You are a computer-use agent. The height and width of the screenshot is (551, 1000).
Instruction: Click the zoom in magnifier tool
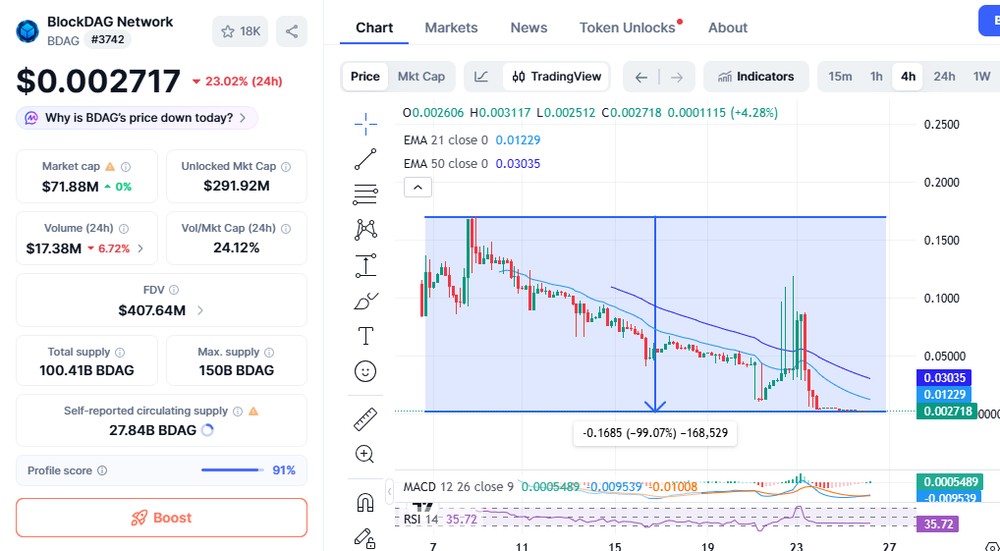click(365, 454)
